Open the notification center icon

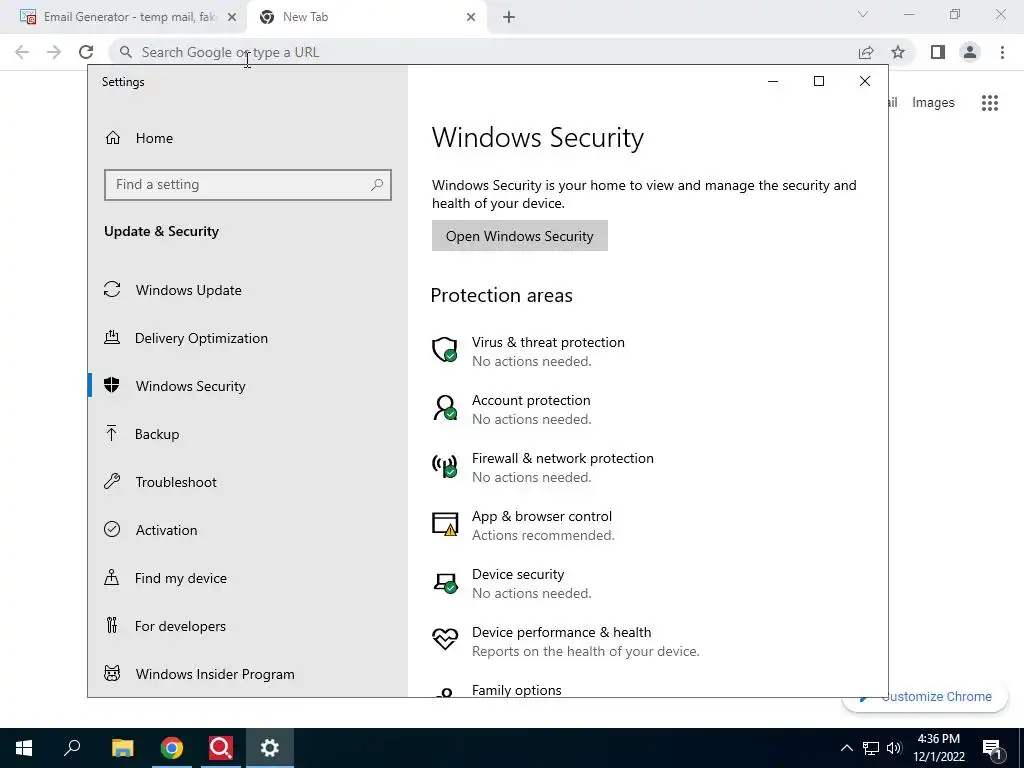point(992,748)
